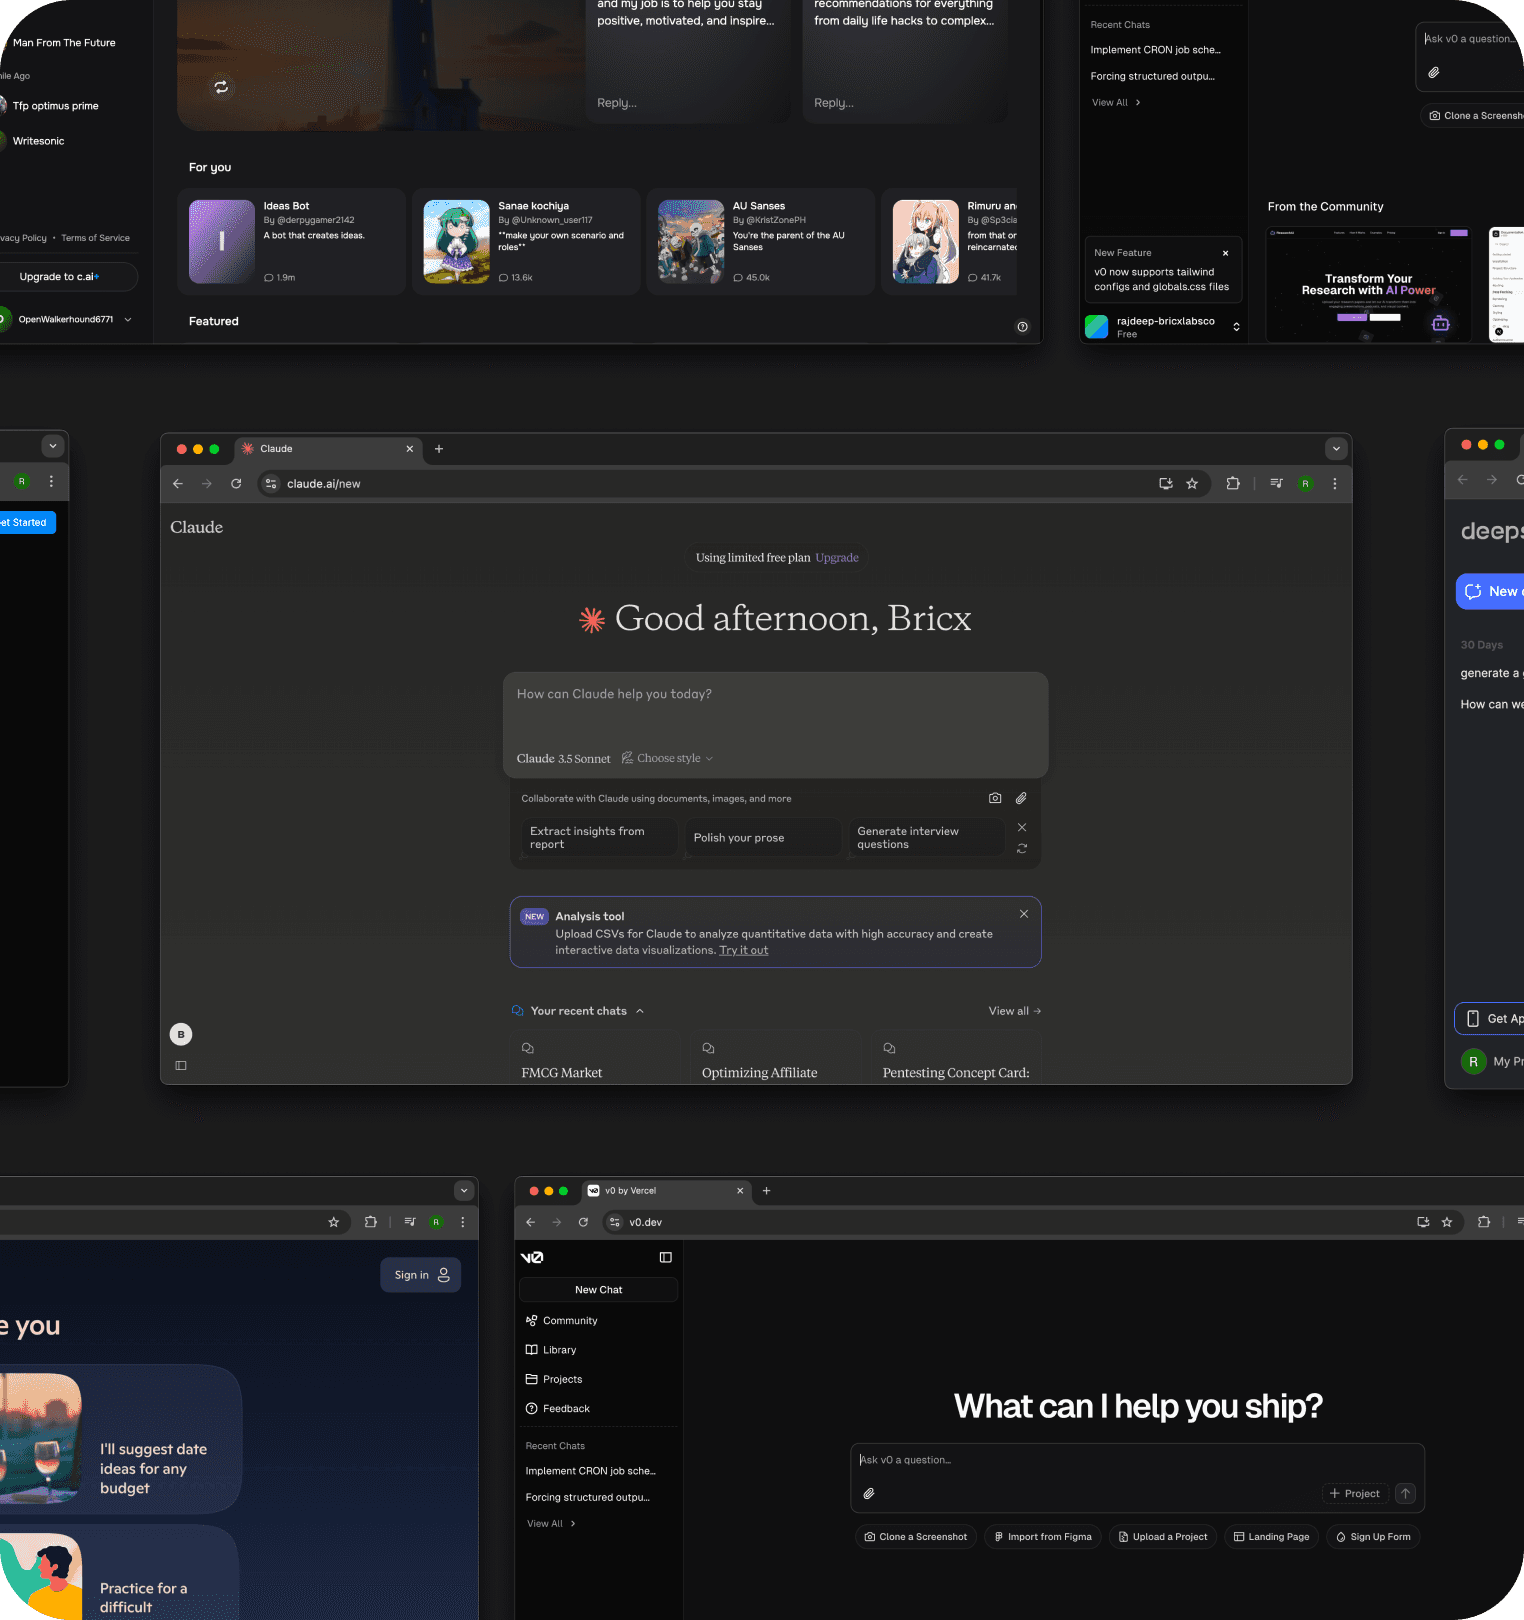Open Library in v0 sidebar
Screen dimensions: 1524x1620
(x=551, y=1350)
